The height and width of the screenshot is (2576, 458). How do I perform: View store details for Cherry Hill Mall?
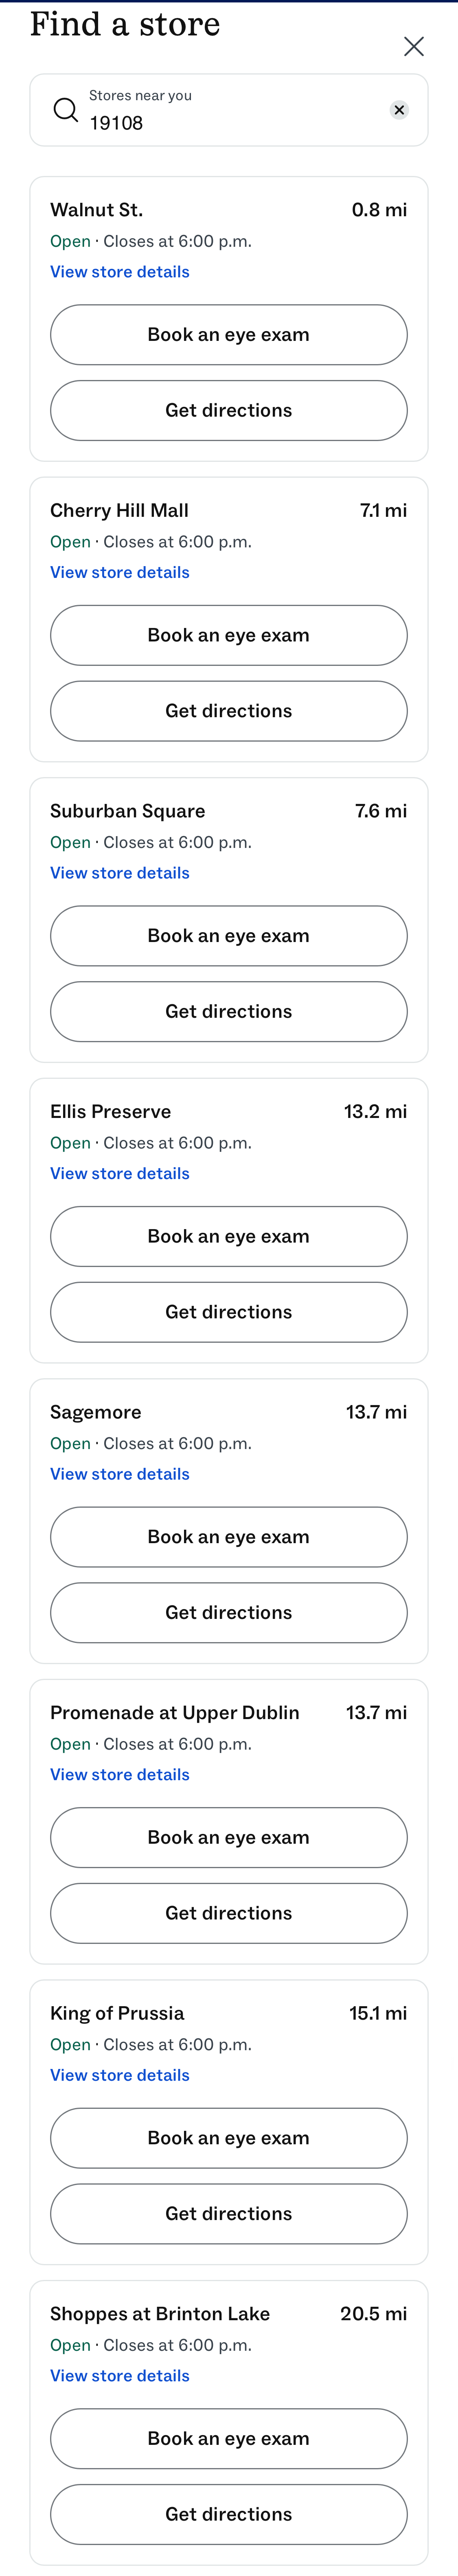(x=119, y=572)
